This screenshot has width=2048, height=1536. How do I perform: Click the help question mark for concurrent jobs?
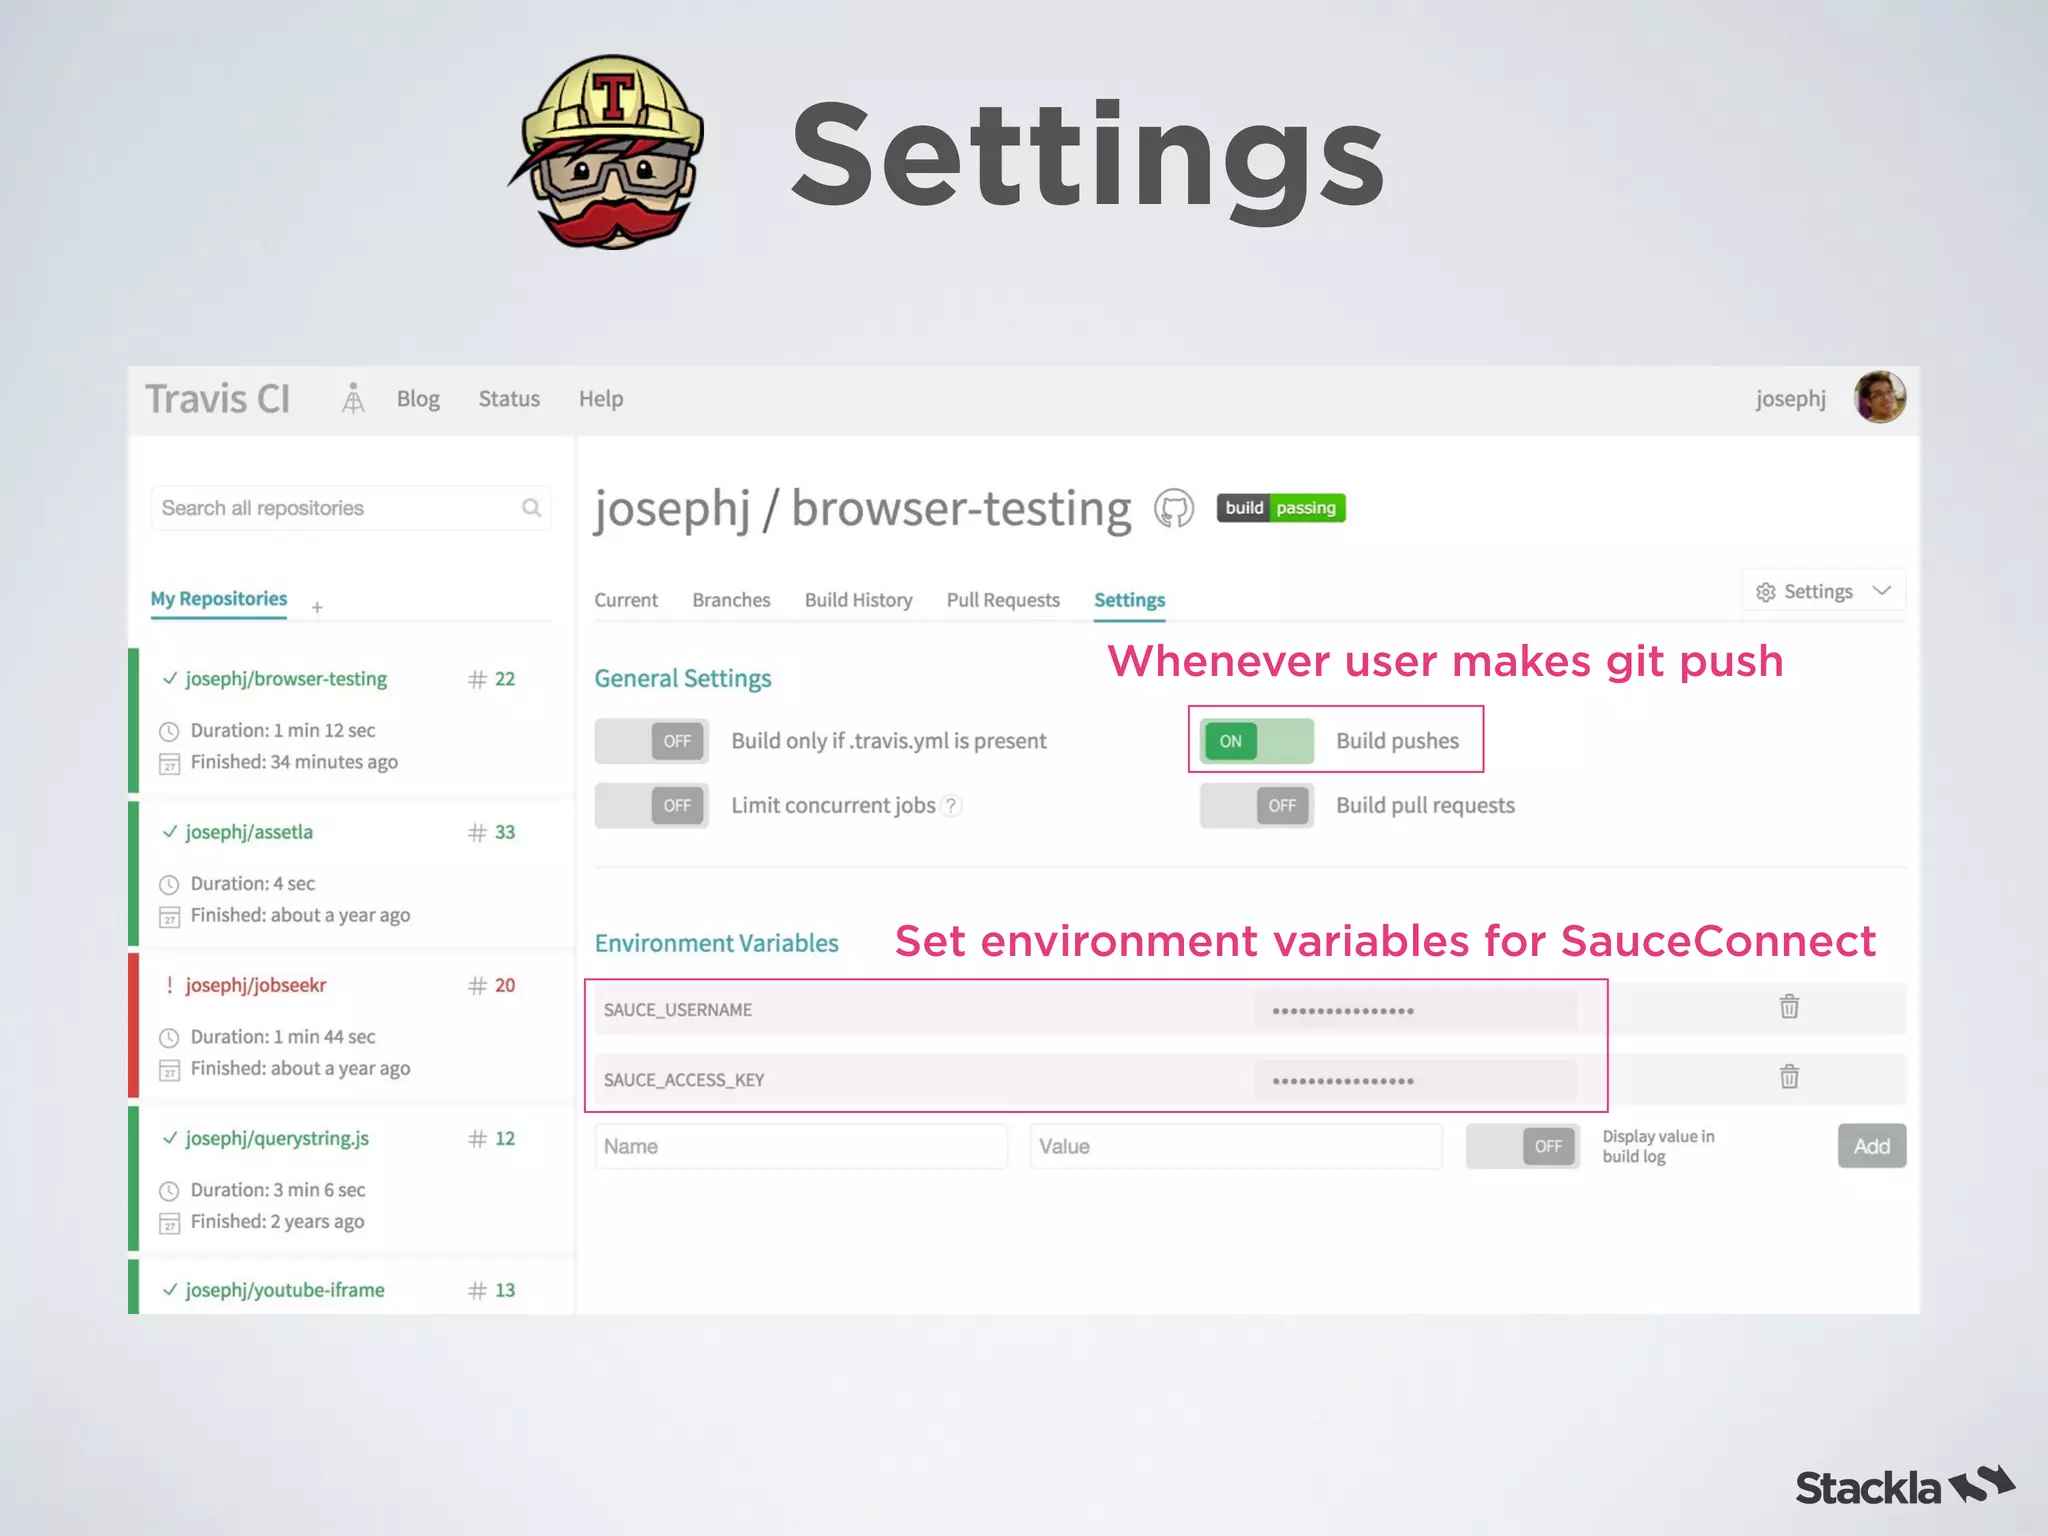click(951, 805)
